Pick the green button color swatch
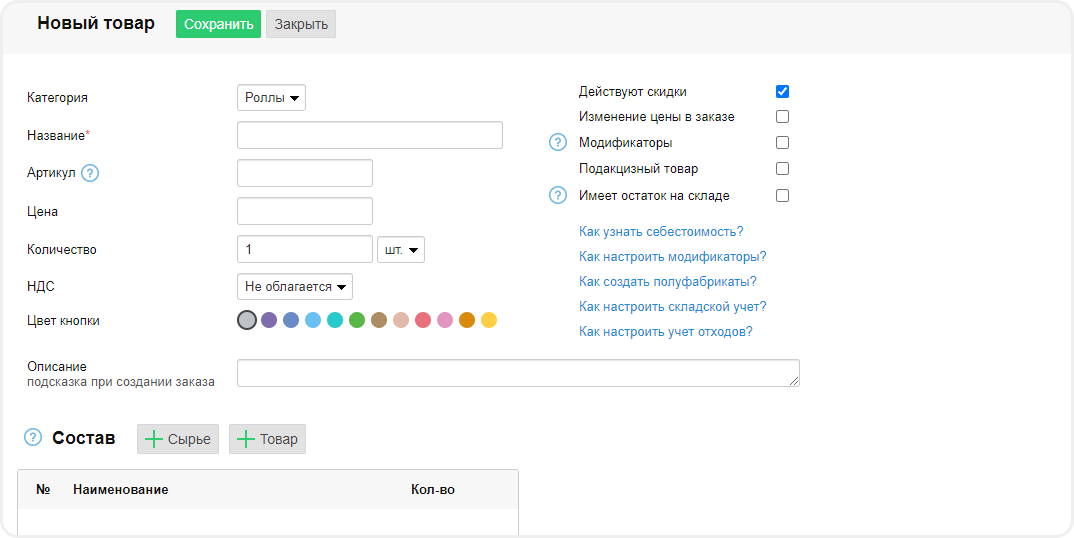1074x538 pixels. [357, 320]
